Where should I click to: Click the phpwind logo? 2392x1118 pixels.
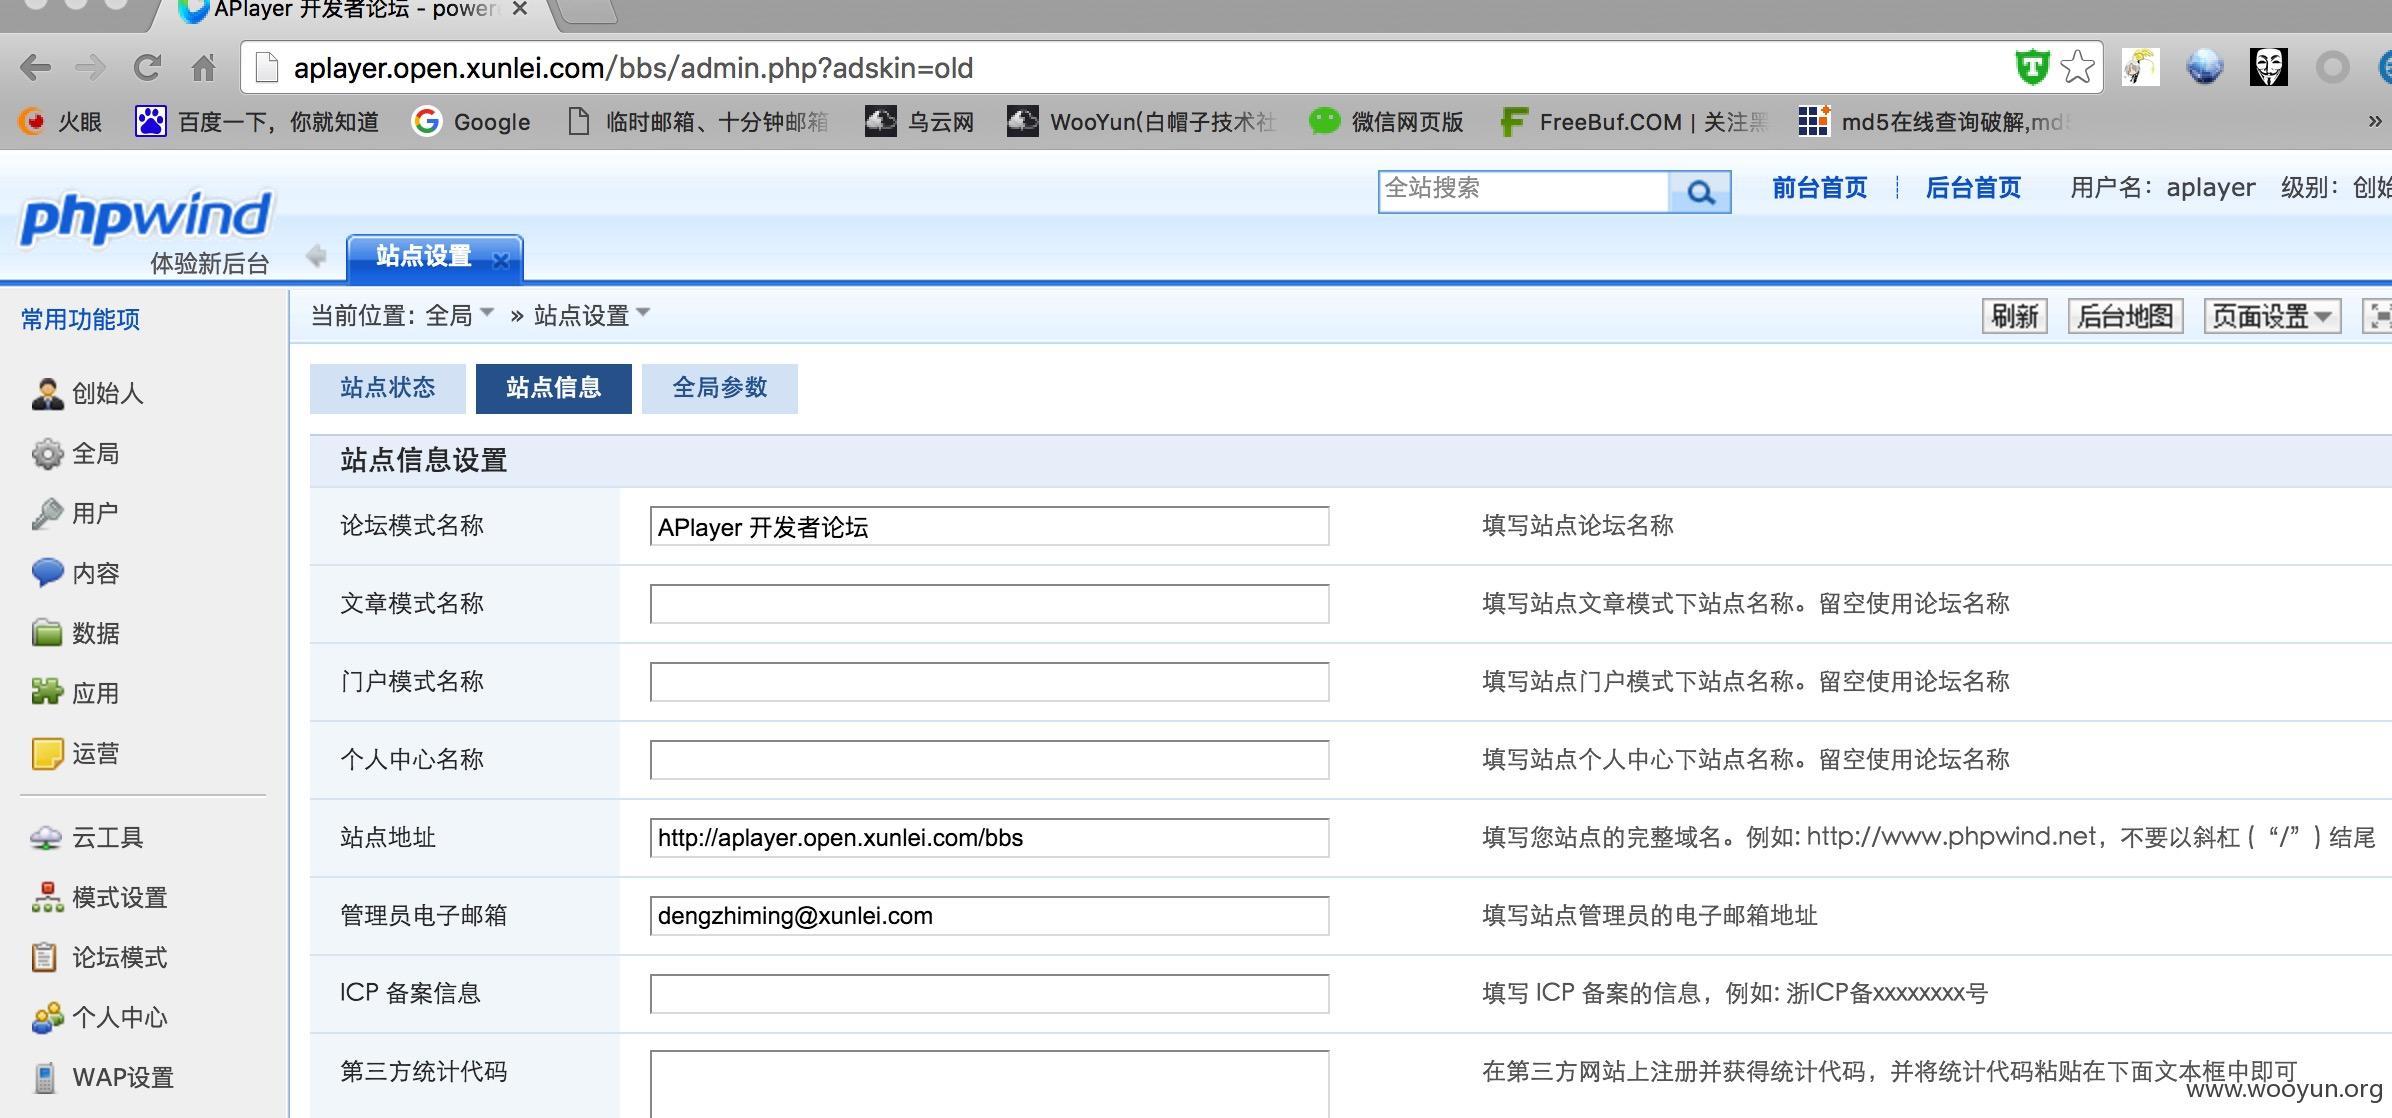(x=146, y=216)
